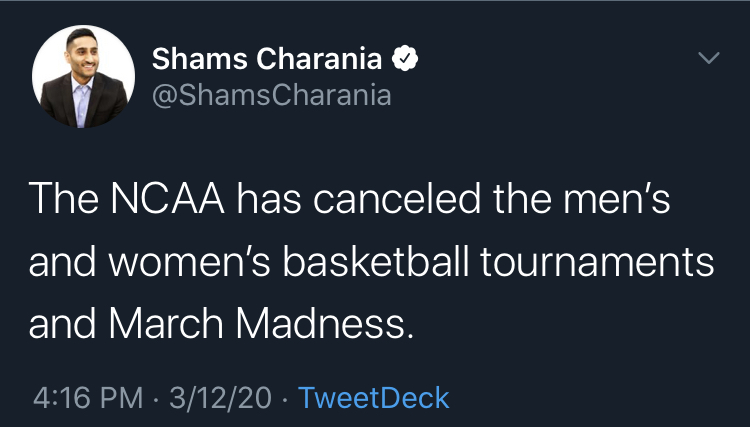Click the word "has" in the tweet
This screenshot has width=750, height=427.
pyautogui.click(x=269, y=198)
